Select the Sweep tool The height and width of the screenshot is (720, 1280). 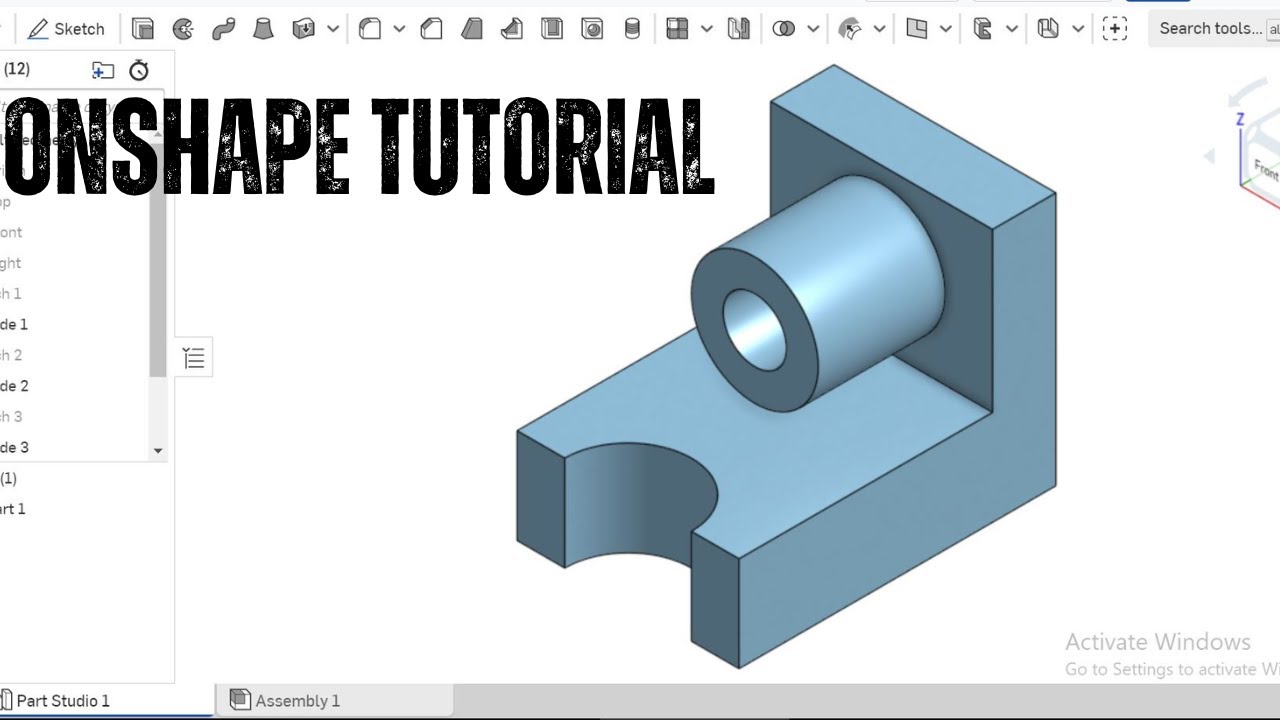click(x=224, y=29)
